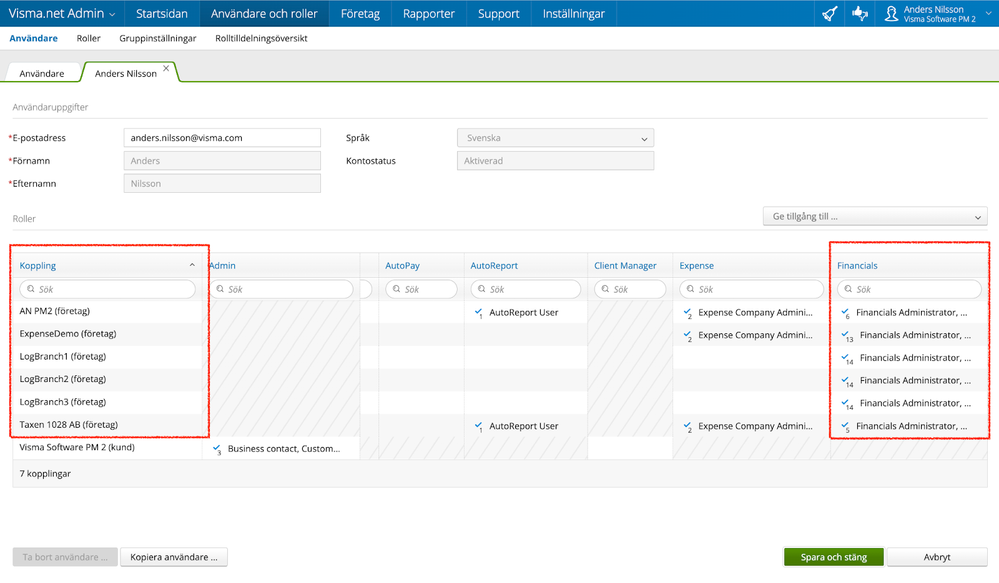Expand the Anders Nilsson account menu arrow
Image resolution: width=999 pixels, height=583 pixels.
989,13
